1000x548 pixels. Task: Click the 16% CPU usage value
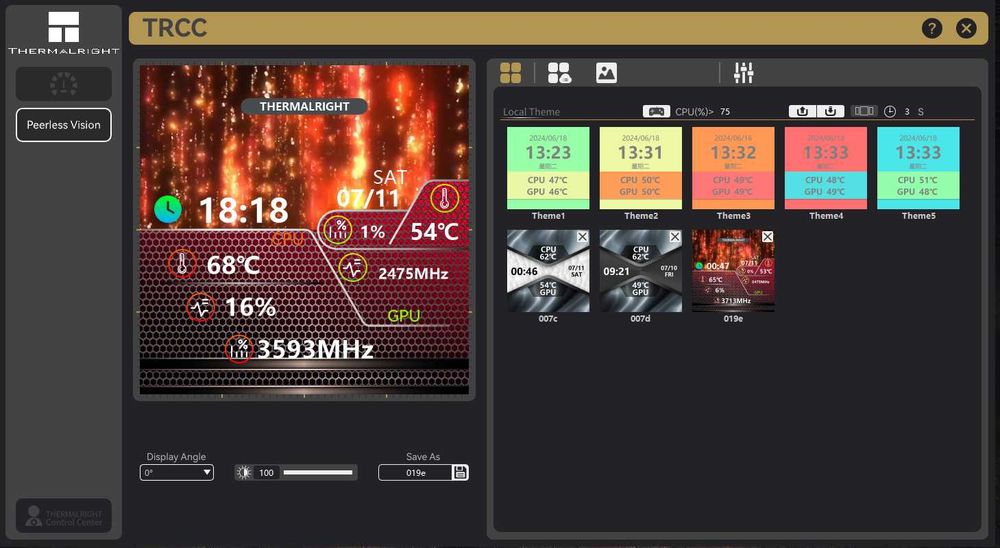tap(249, 307)
